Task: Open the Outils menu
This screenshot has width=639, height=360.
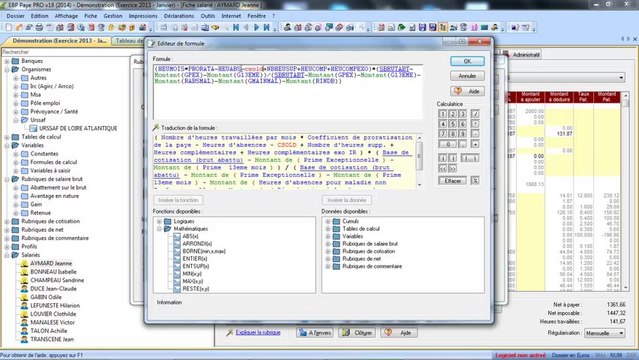Action: pos(208,16)
